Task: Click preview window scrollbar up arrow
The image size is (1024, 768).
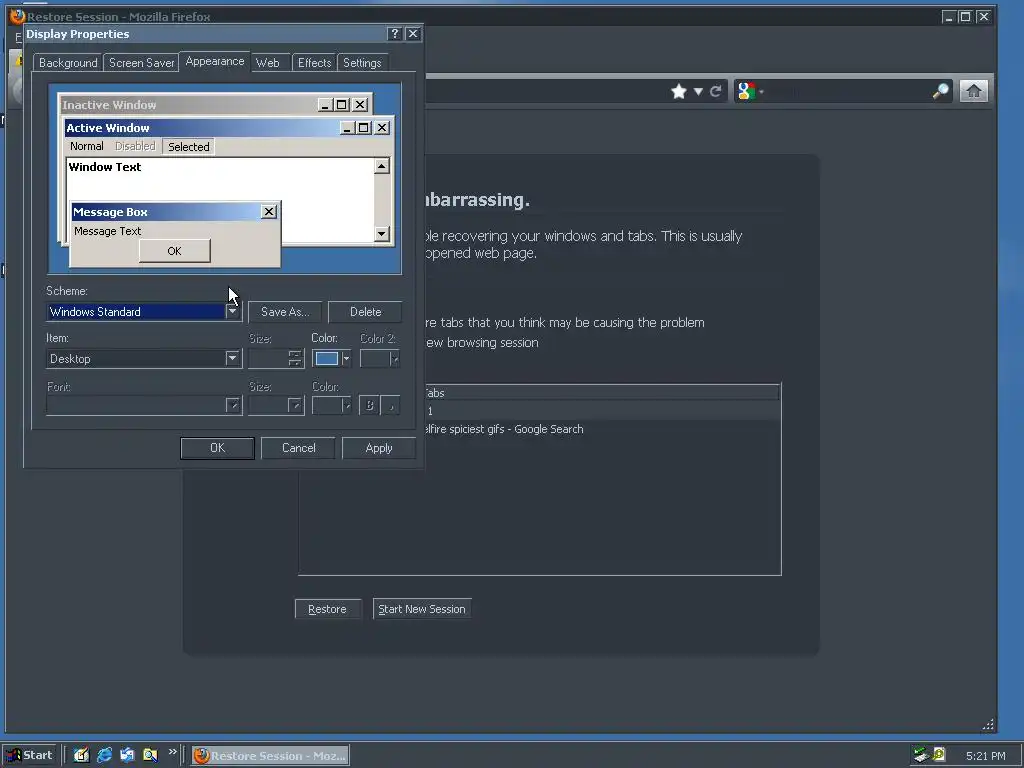Action: tap(382, 166)
